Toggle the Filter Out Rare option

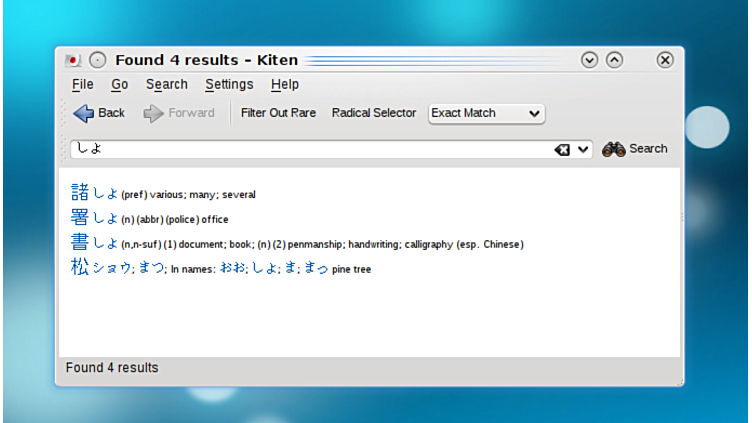(x=278, y=113)
